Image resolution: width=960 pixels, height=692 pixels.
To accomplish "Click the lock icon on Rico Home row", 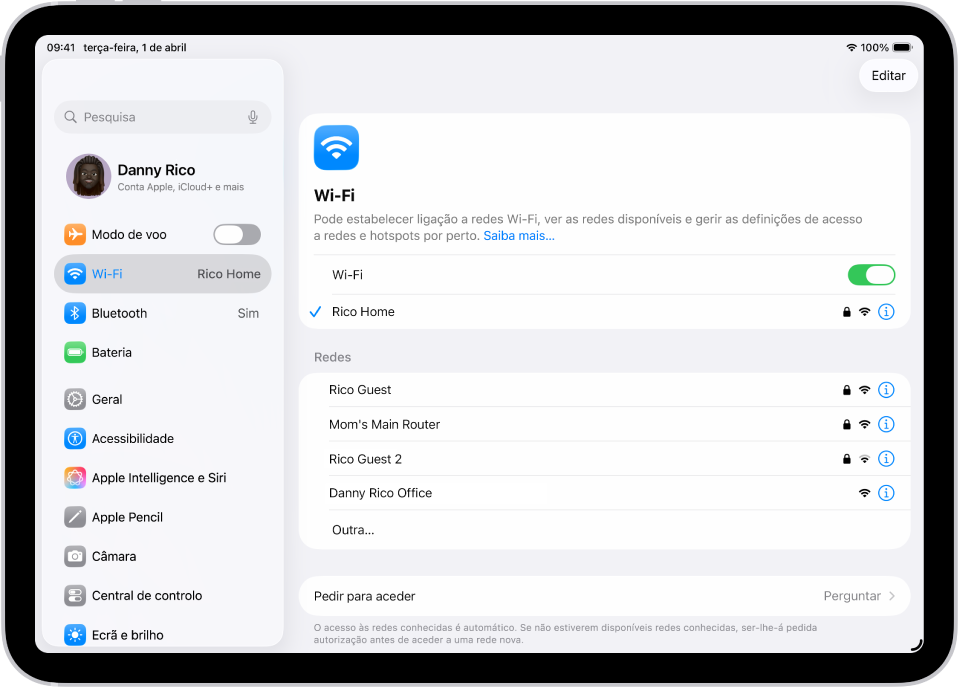I will 847,312.
